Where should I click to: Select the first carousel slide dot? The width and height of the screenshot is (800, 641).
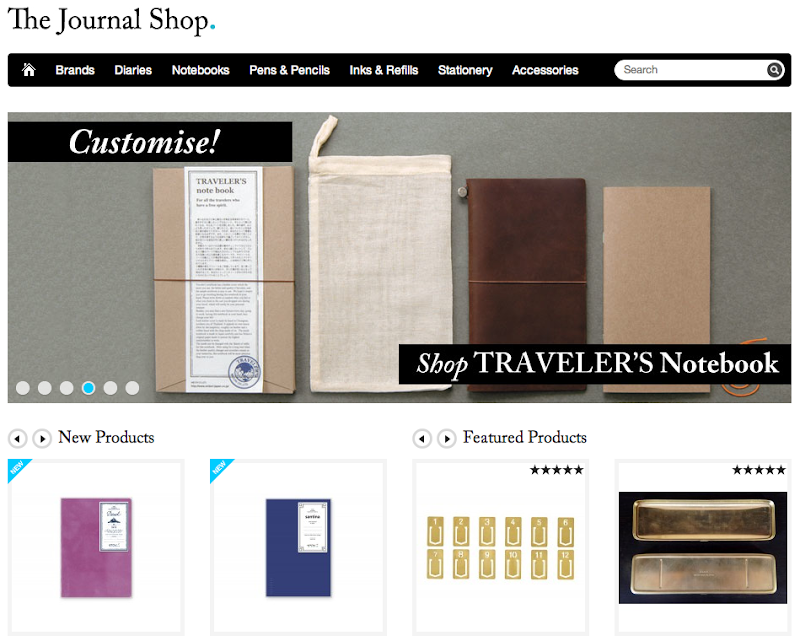pyautogui.click(x=22, y=388)
